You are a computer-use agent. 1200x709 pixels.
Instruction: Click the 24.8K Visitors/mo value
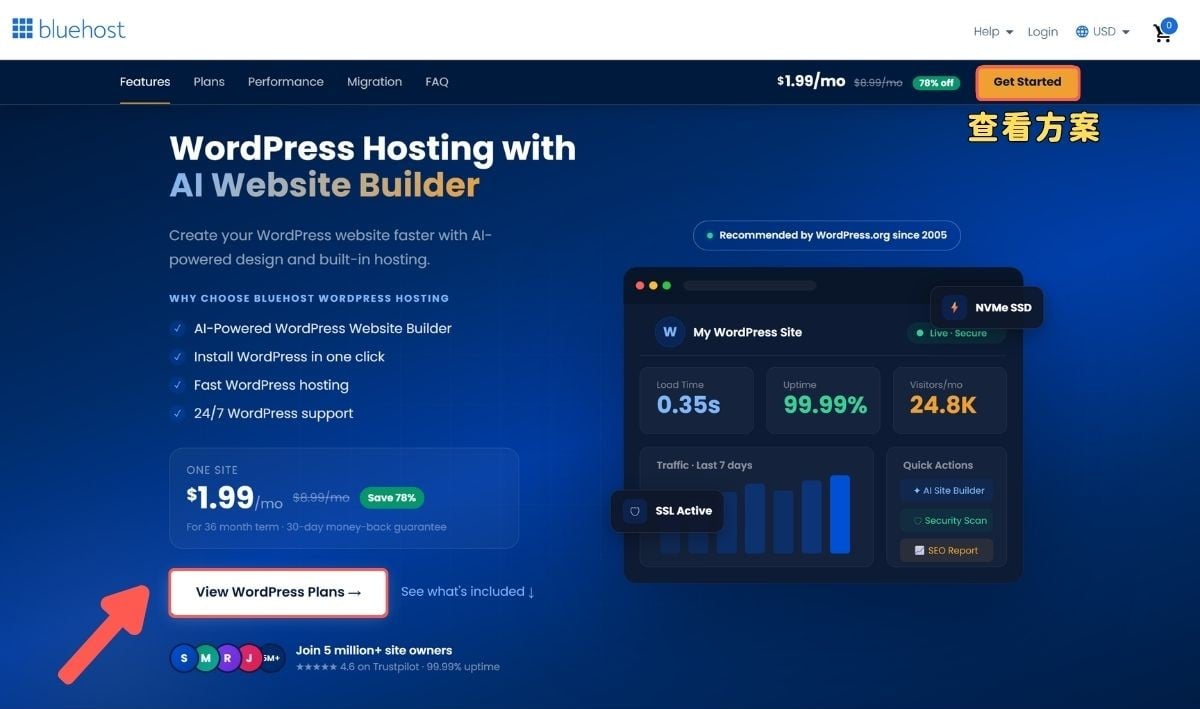943,405
